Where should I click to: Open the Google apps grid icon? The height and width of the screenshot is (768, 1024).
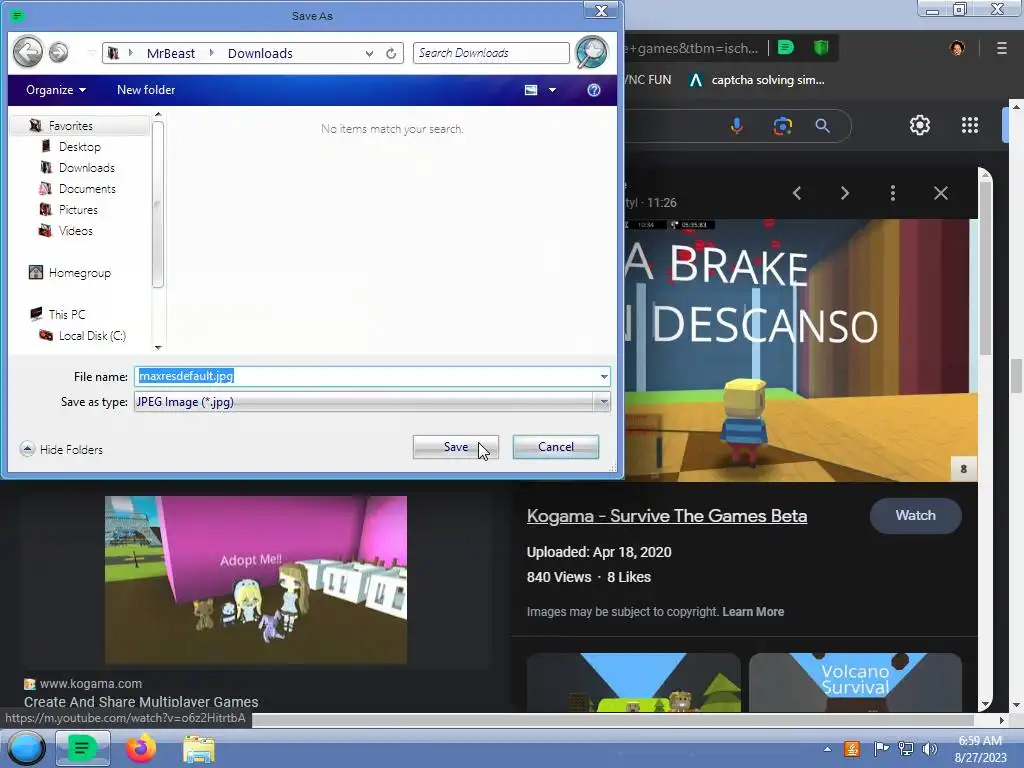point(970,125)
